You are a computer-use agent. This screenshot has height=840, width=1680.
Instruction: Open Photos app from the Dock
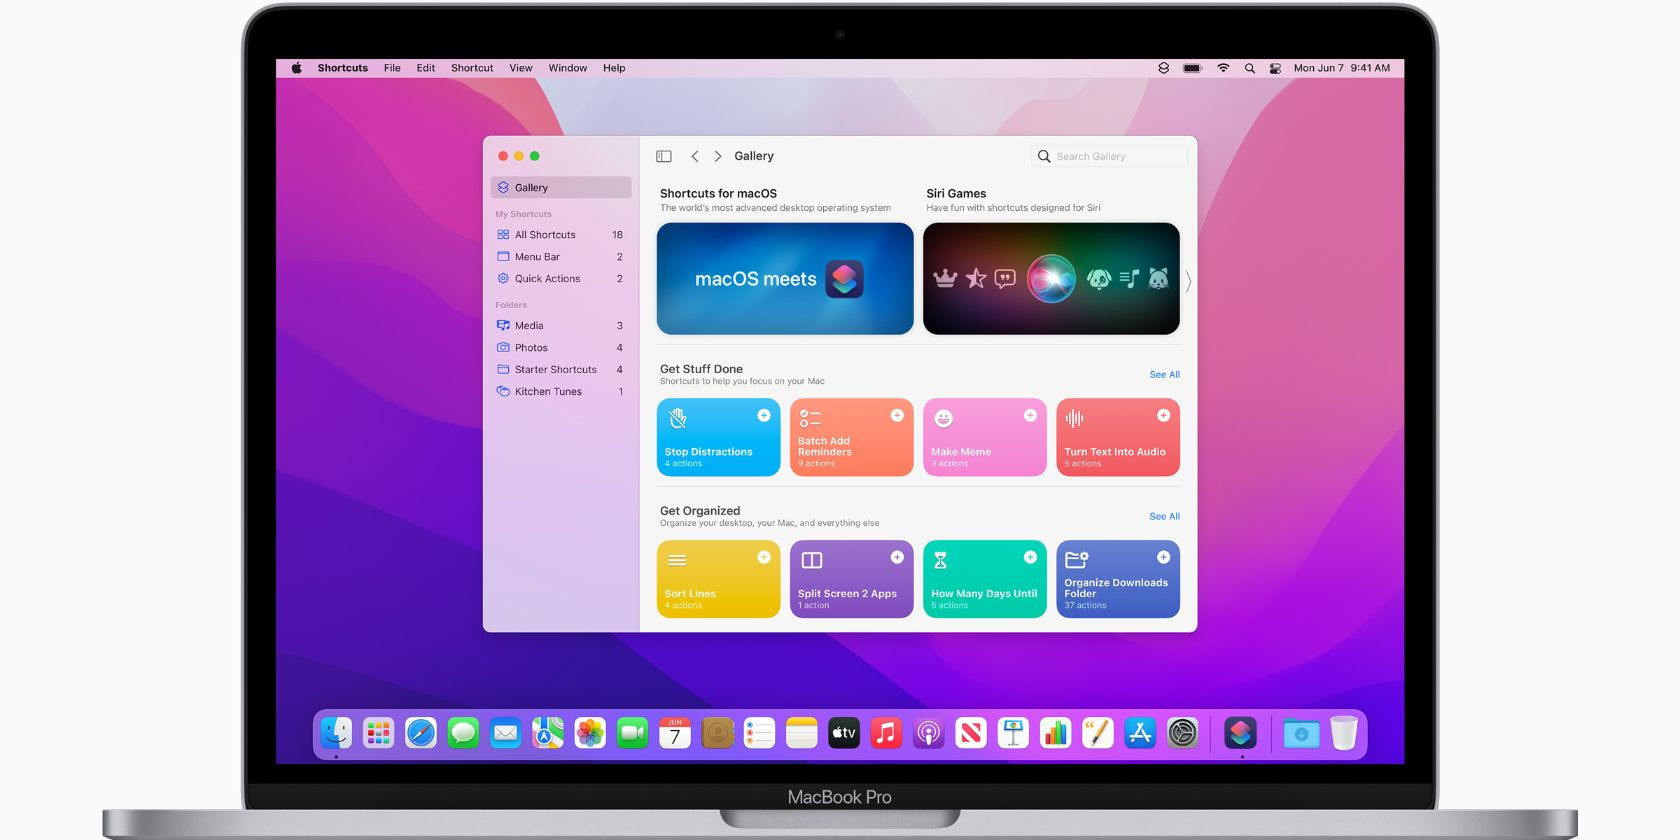[x=590, y=734]
